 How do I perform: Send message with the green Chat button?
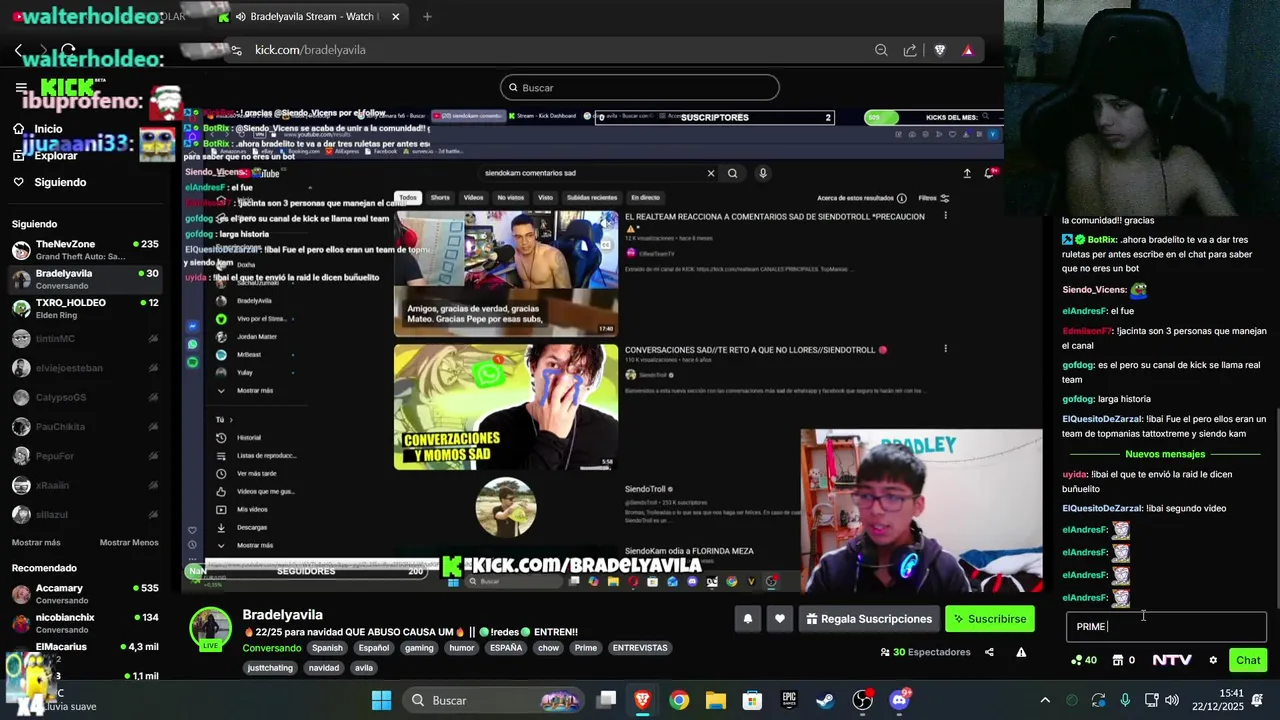point(1248,660)
